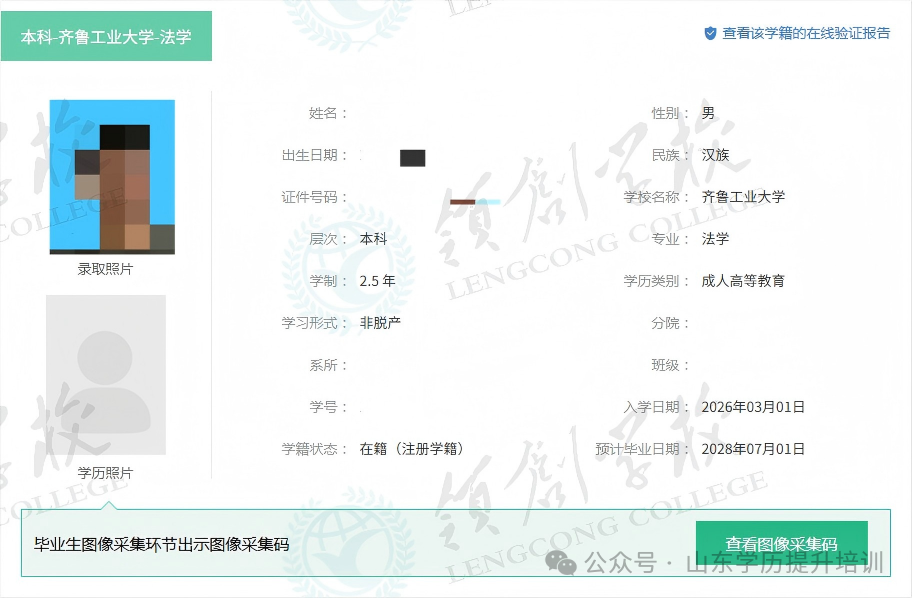912x598 pixels.
Task: Click the blue shield verification icon
Action: coord(710,31)
